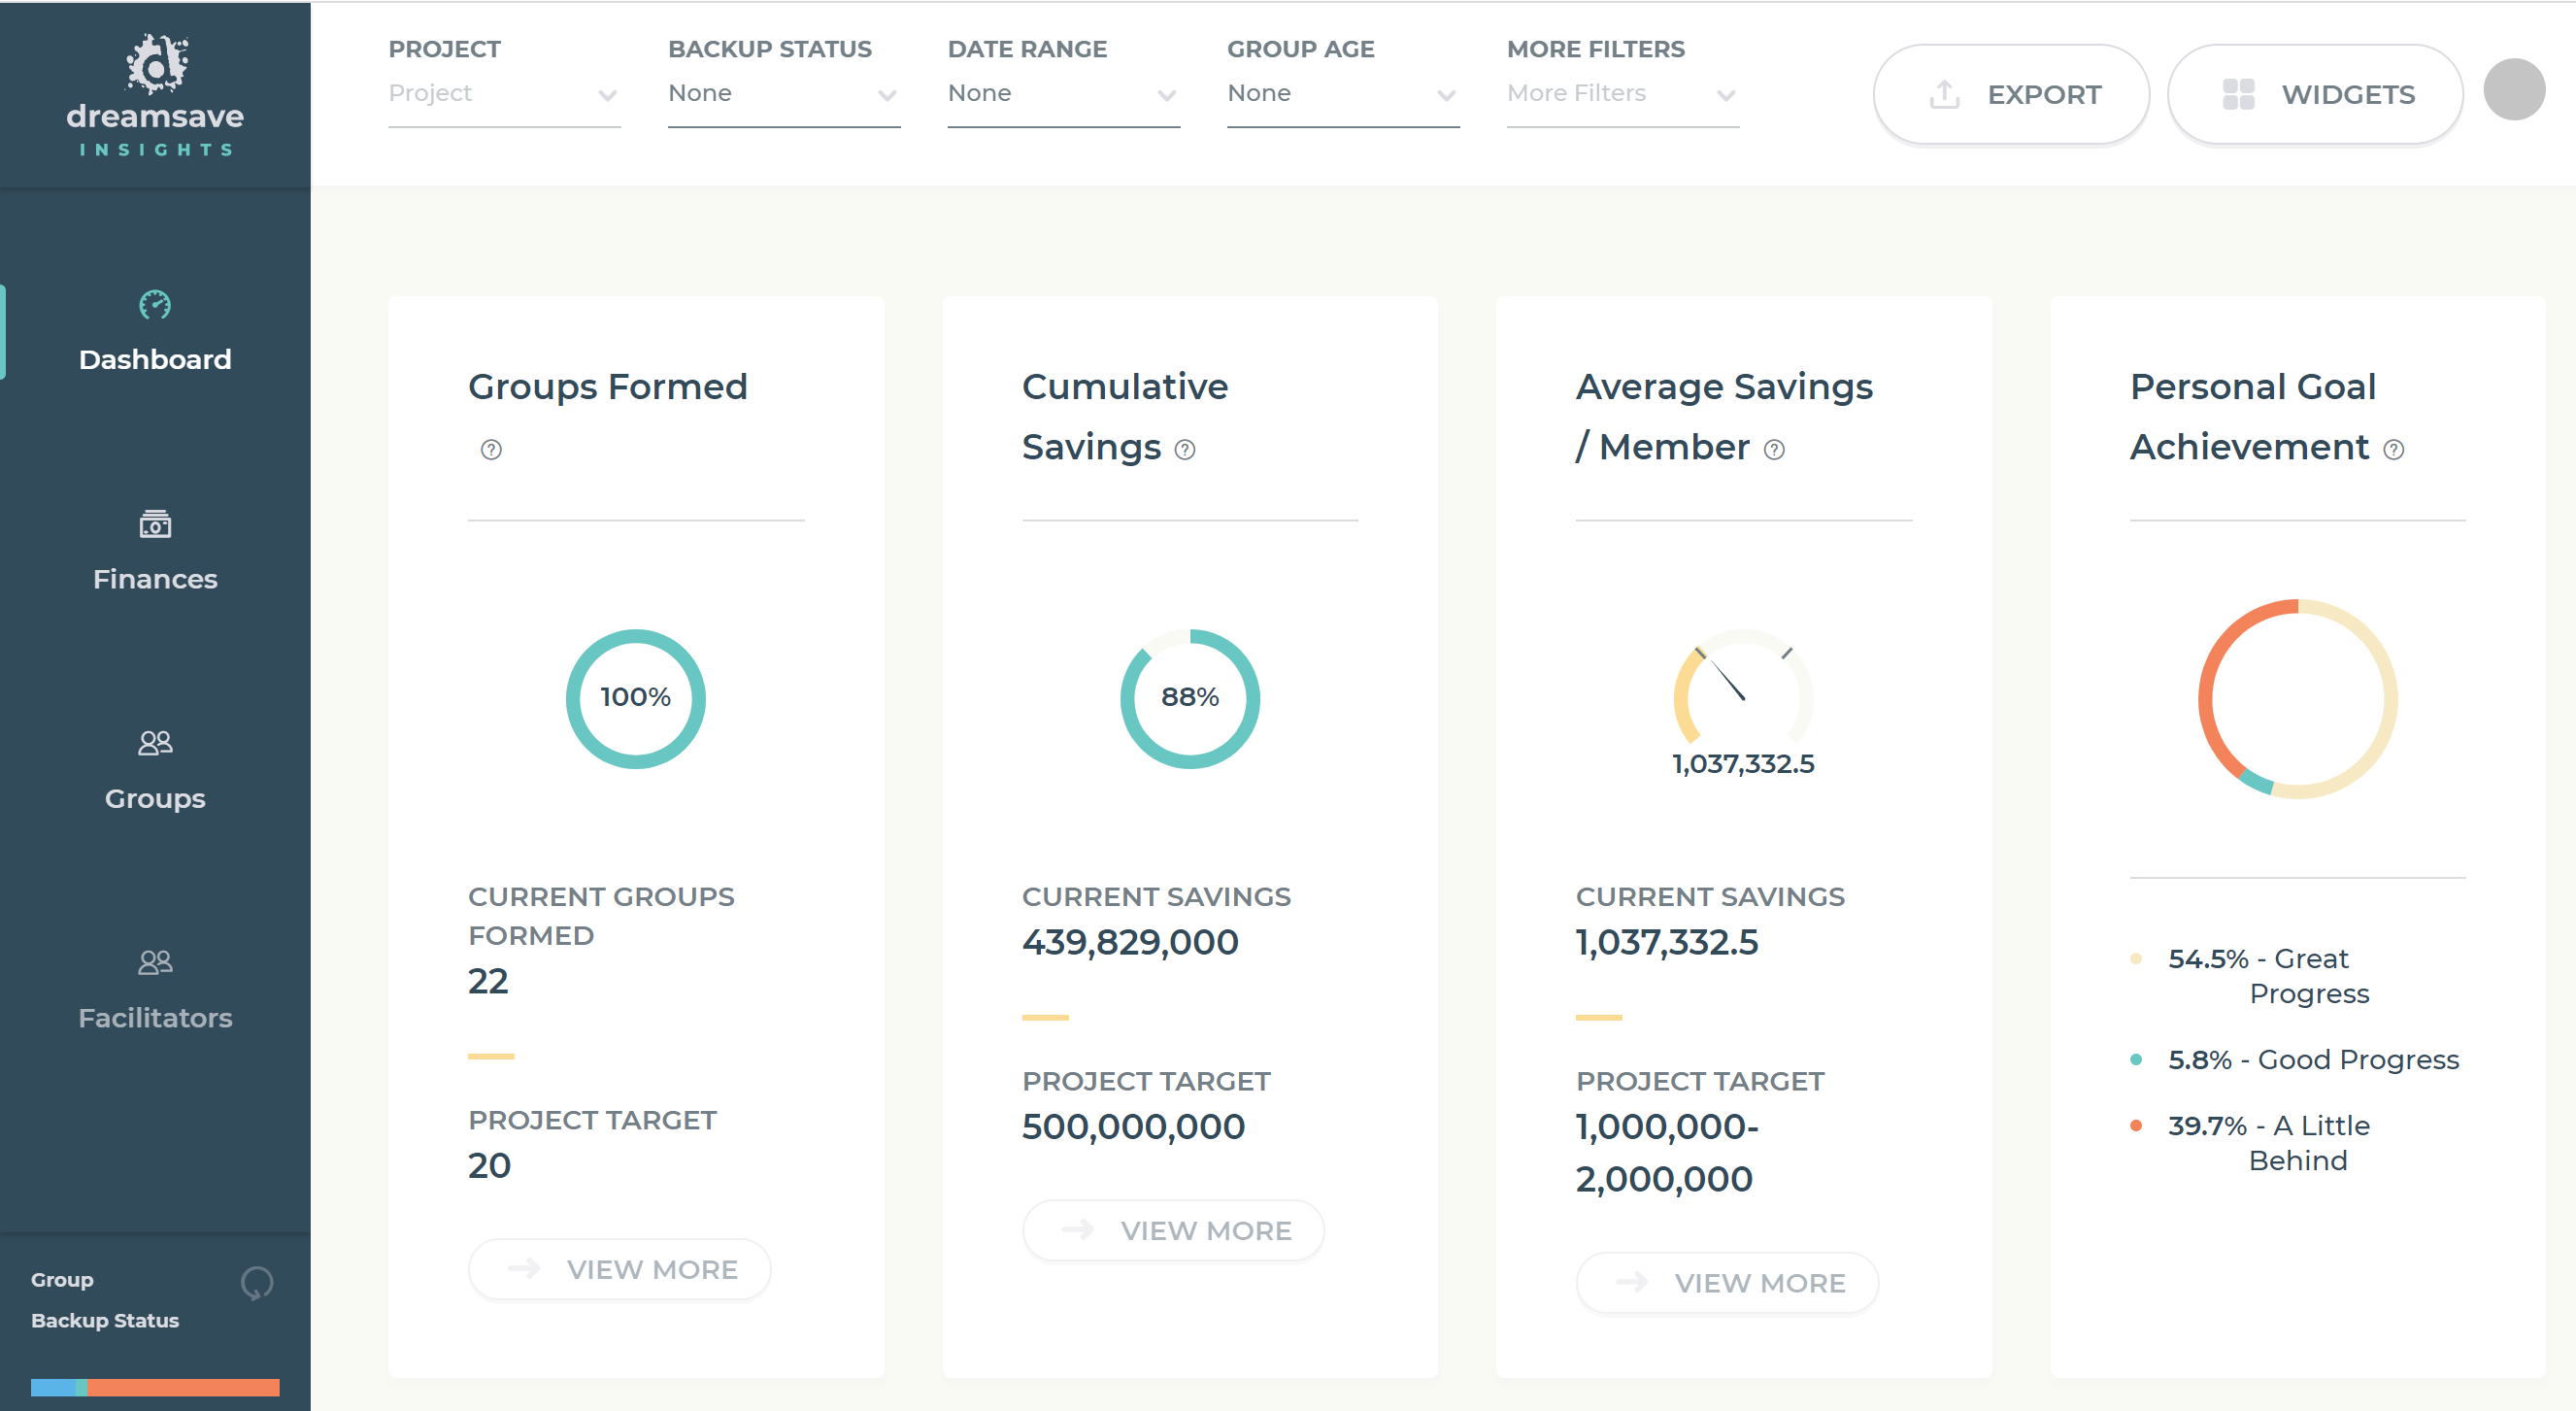Open the Backup Status dropdown

coord(783,94)
